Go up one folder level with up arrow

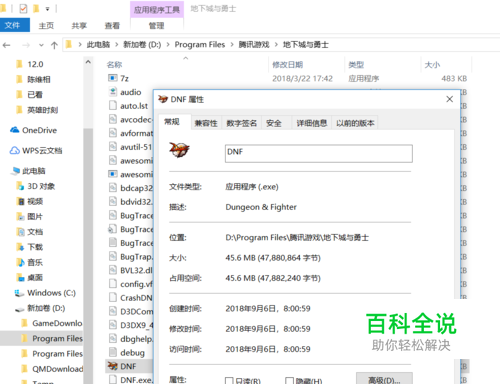click(54, 45)
